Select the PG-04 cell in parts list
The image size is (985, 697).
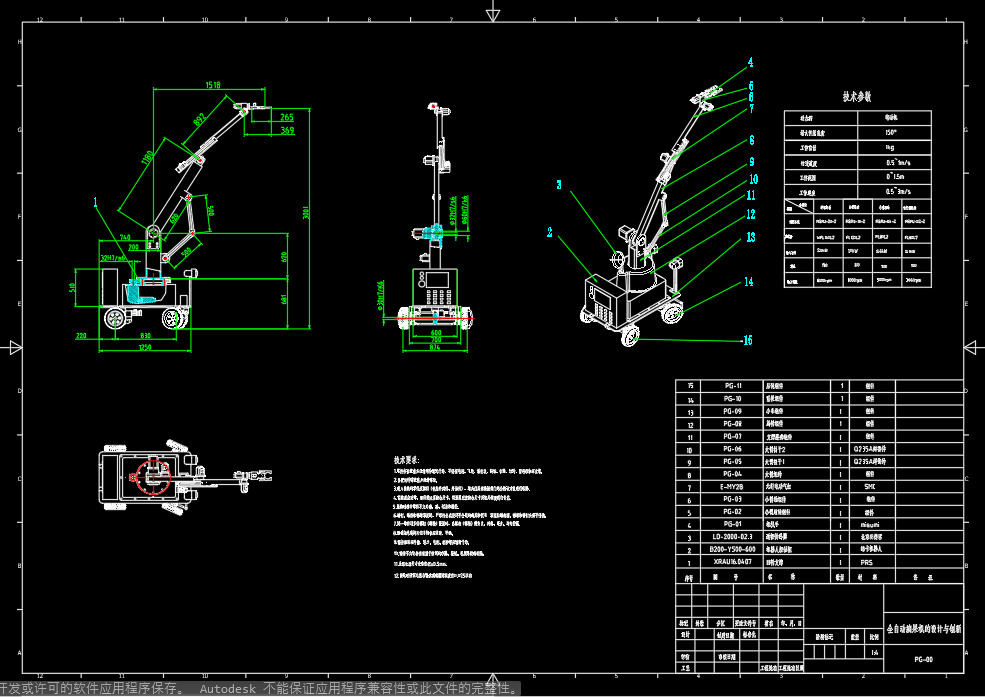click(x=732, y=474)
